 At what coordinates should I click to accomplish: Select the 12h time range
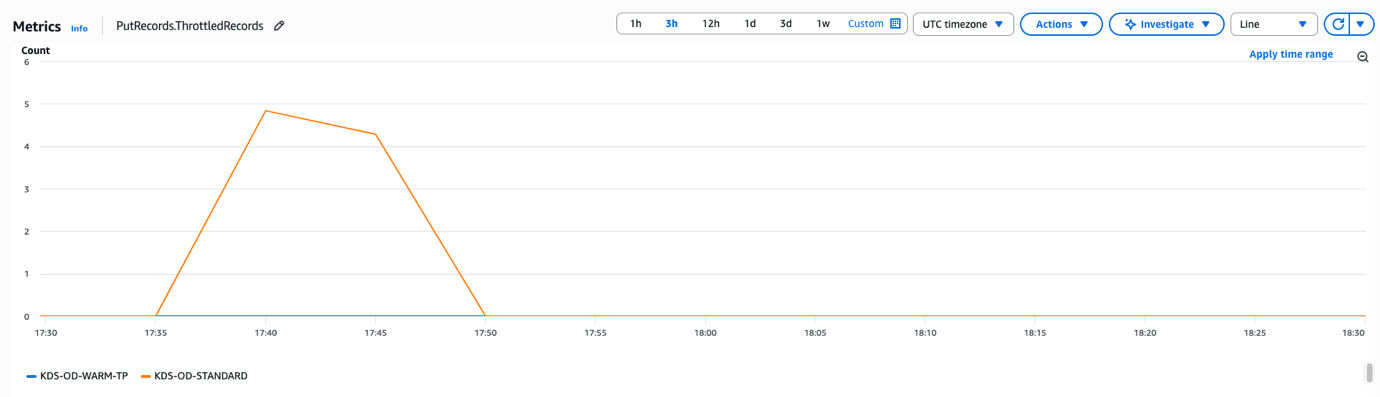(x=710, y=24)
